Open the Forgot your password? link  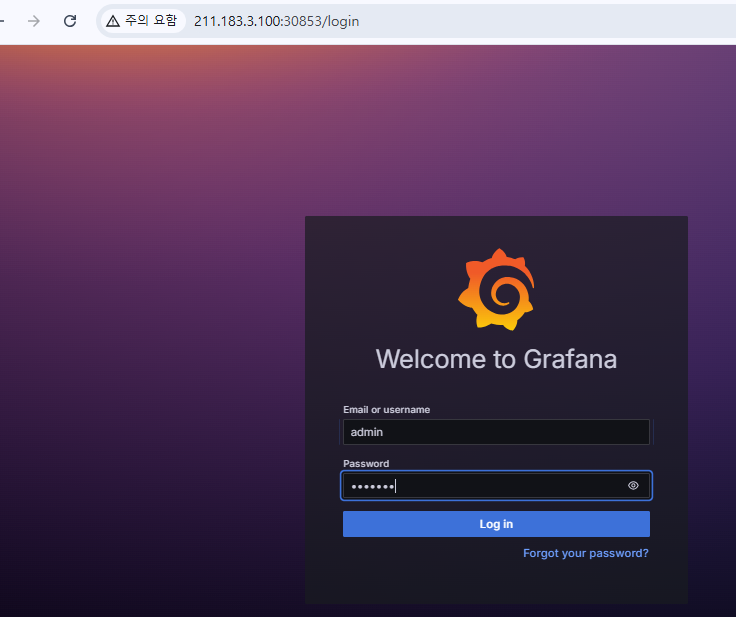585,553
